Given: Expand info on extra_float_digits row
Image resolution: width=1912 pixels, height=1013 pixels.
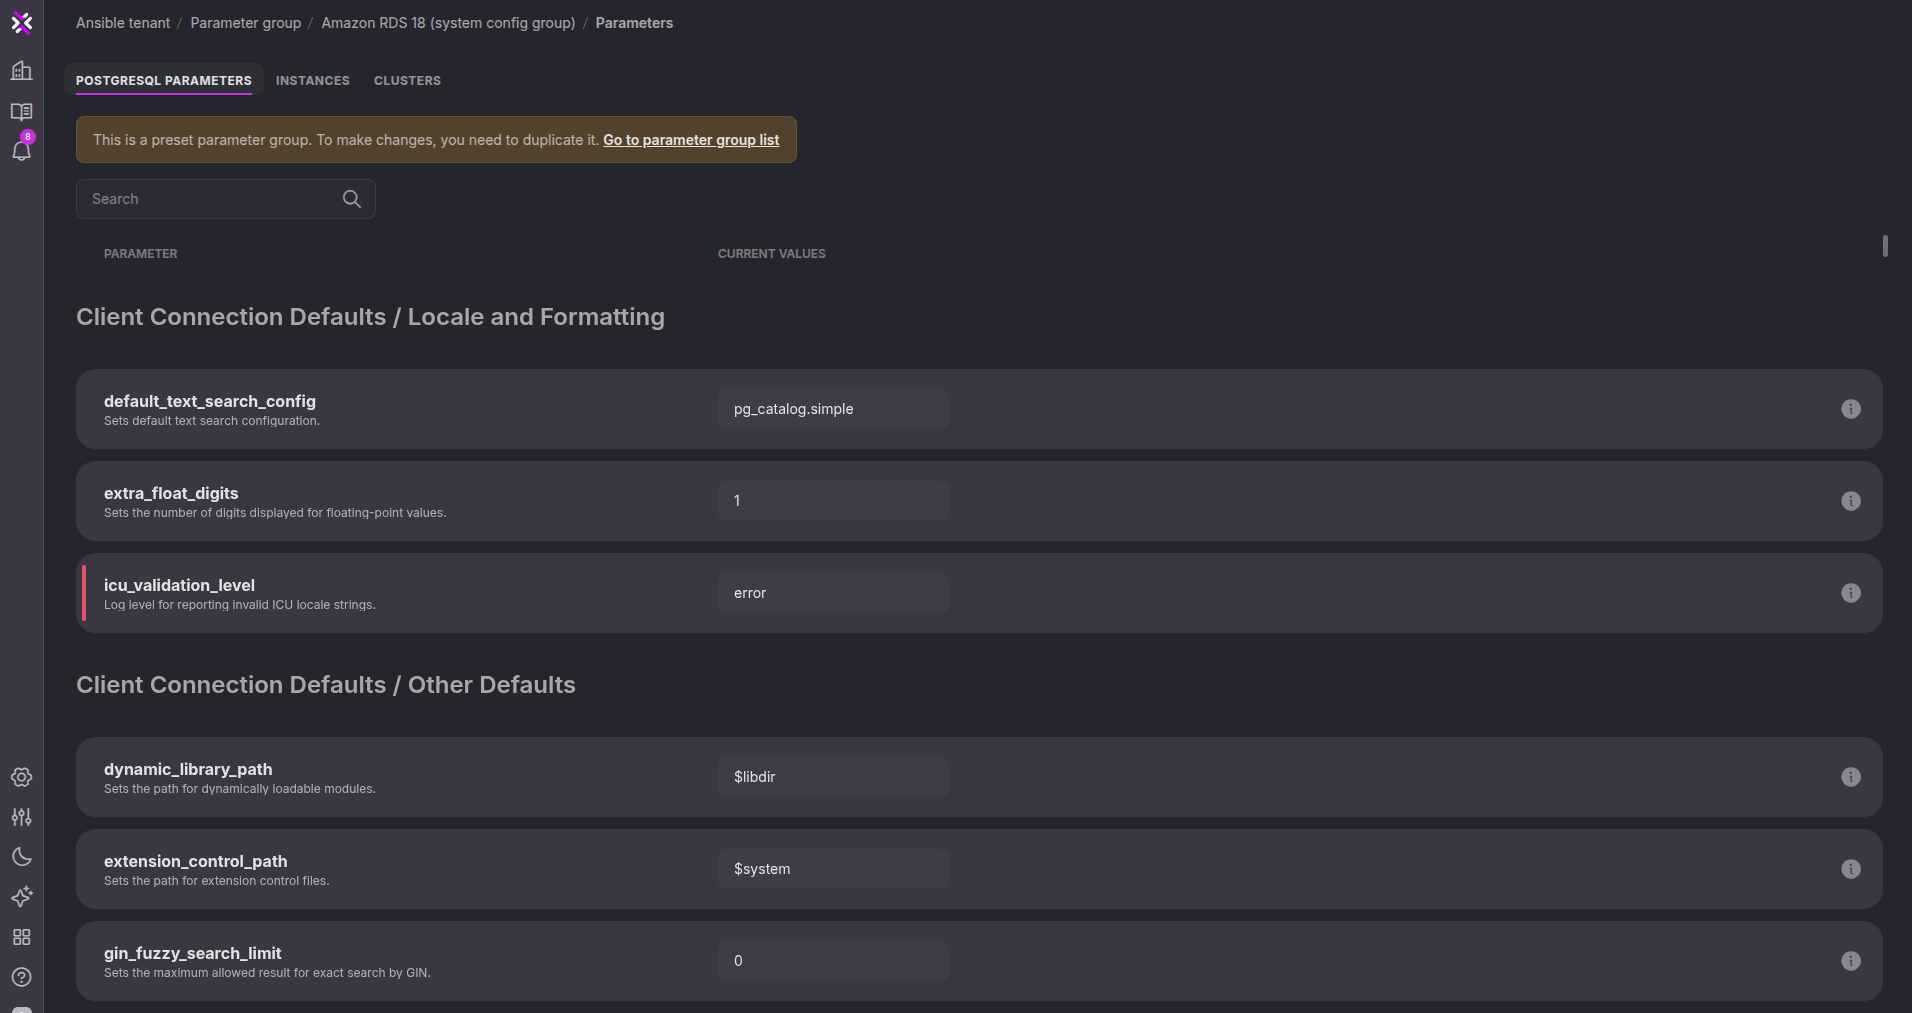Looking at the screenshot, I should click(x=1851, y=501).
